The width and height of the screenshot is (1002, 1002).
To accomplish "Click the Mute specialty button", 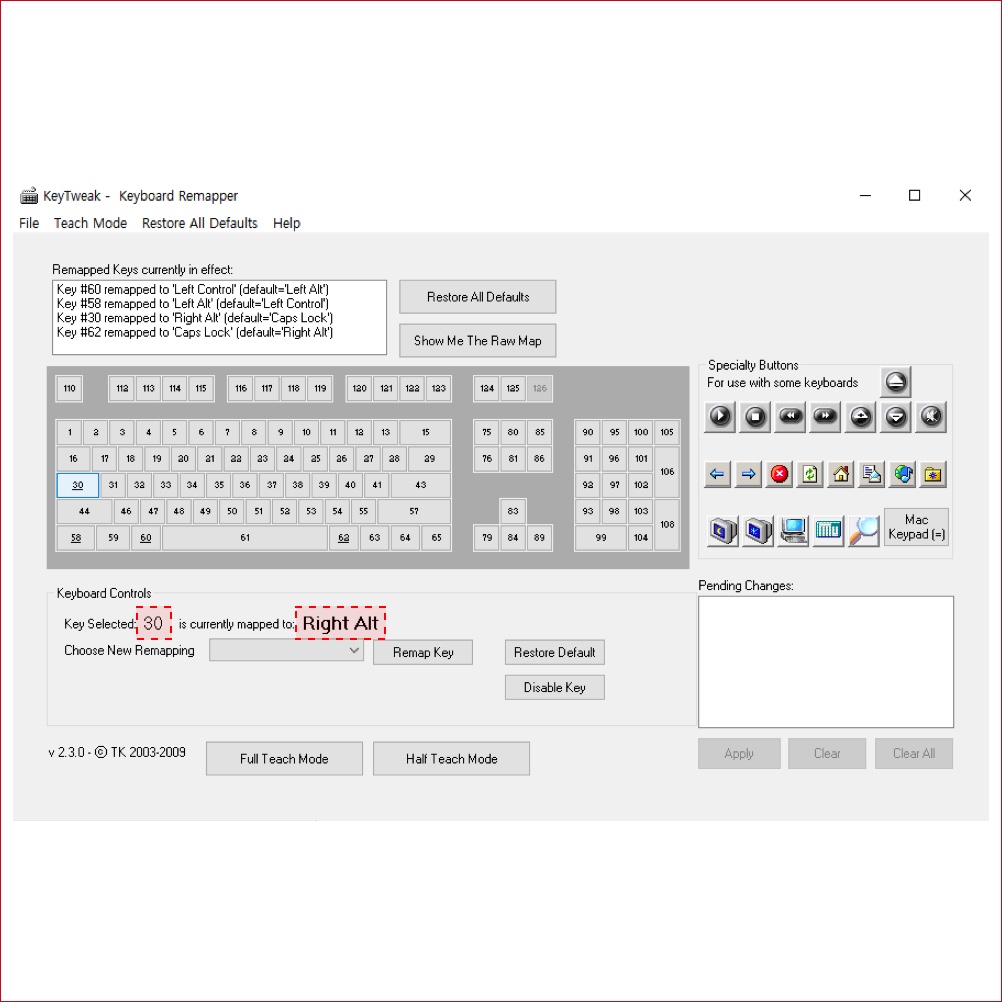I will (930, 417).
